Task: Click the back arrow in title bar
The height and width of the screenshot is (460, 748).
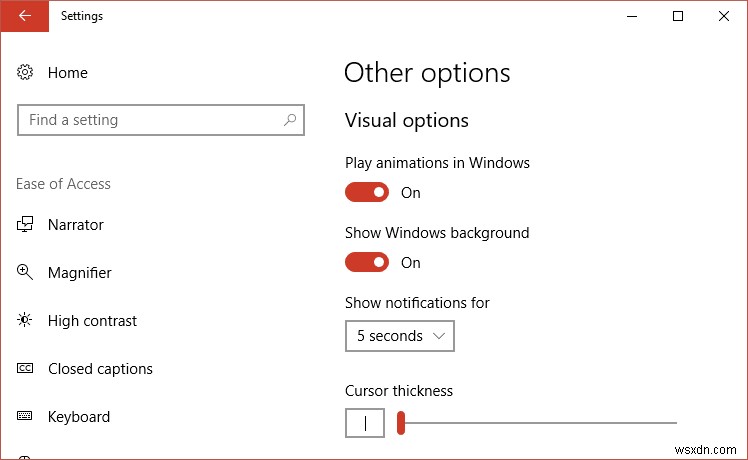Action: pos(24,16)
